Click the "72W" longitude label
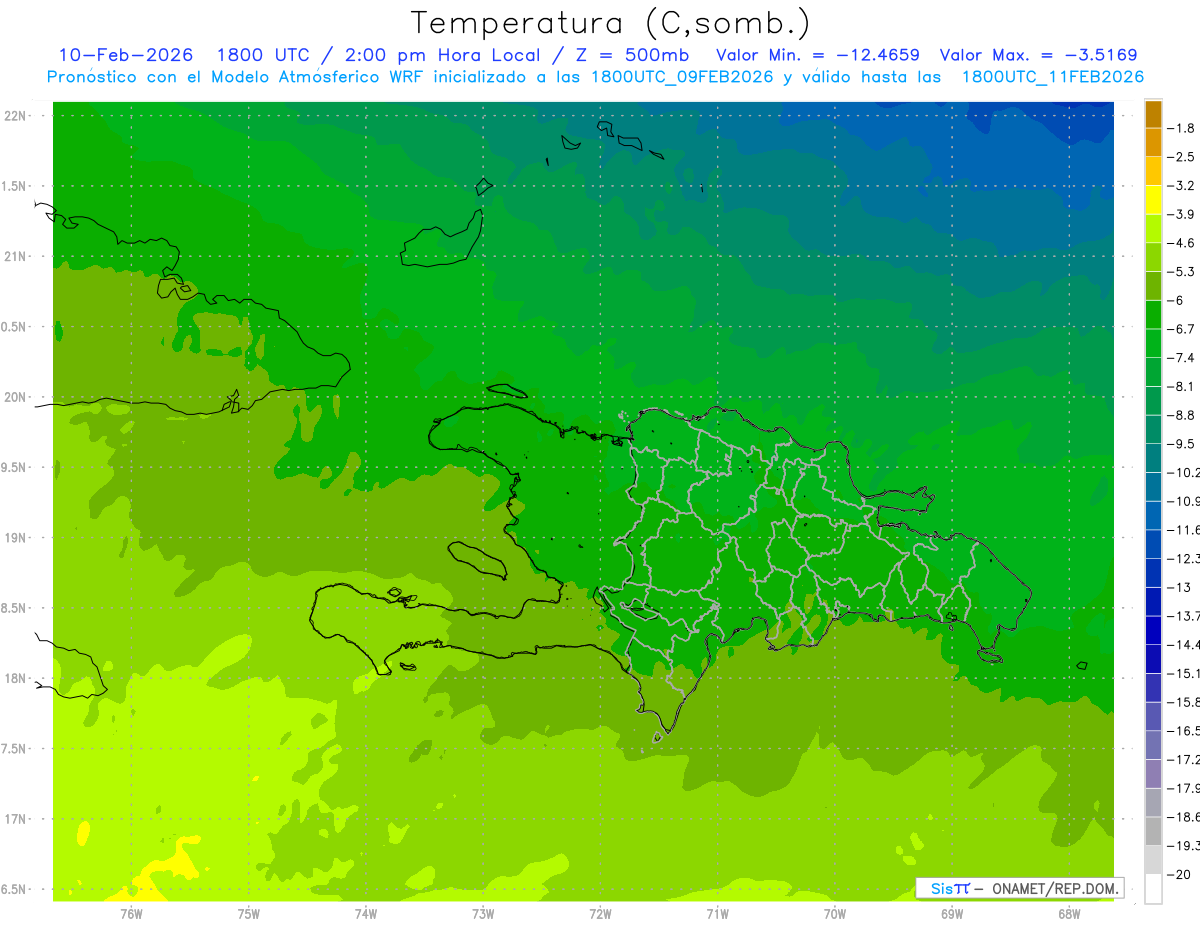This screenshot has height=927, width=1200. click(600, 913)
